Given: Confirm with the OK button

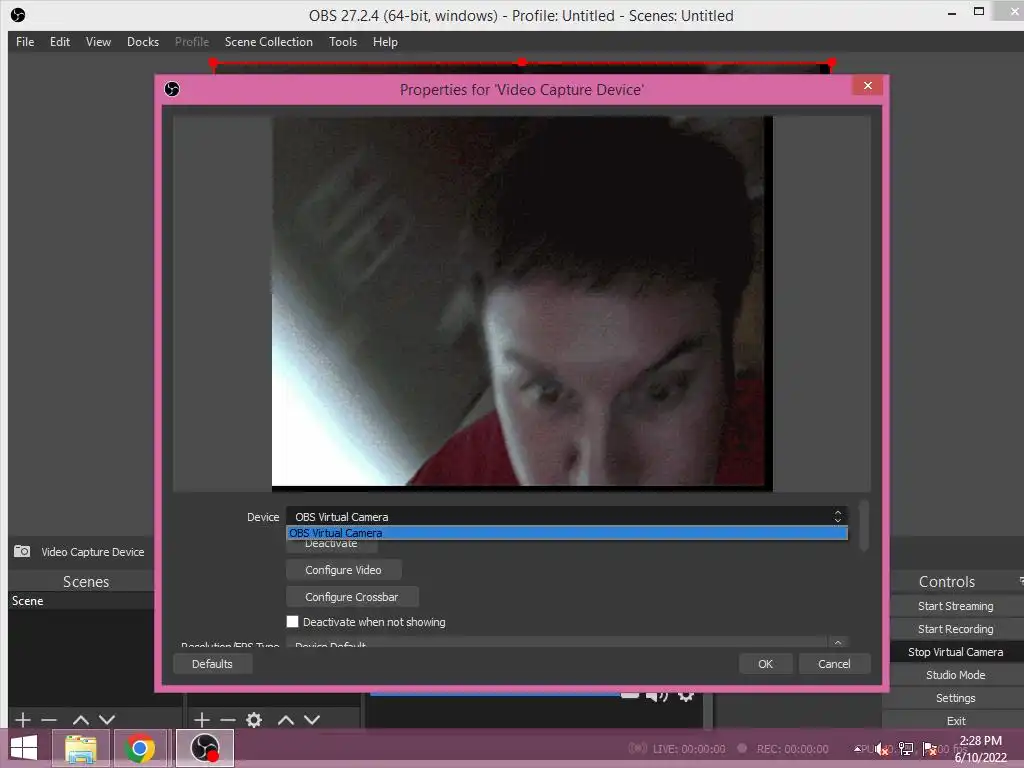Looking at the screenshot, I should coord(765,664).
